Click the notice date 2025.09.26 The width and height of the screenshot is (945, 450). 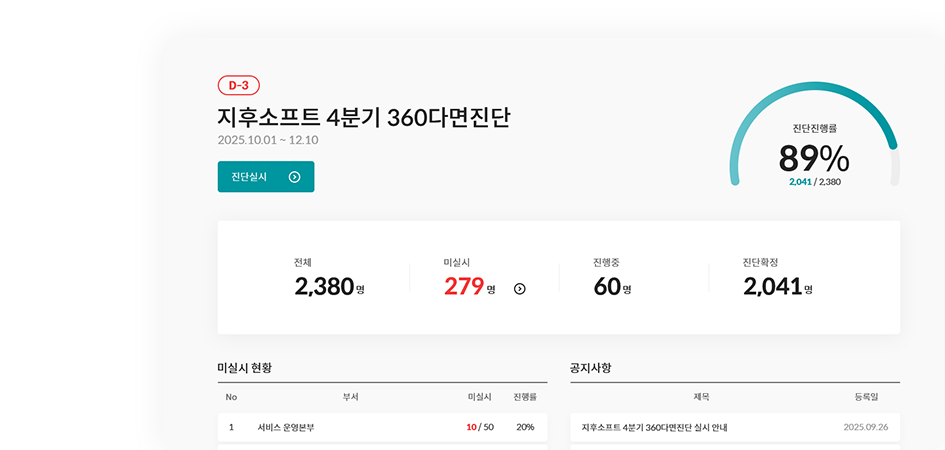click(866, 428)
